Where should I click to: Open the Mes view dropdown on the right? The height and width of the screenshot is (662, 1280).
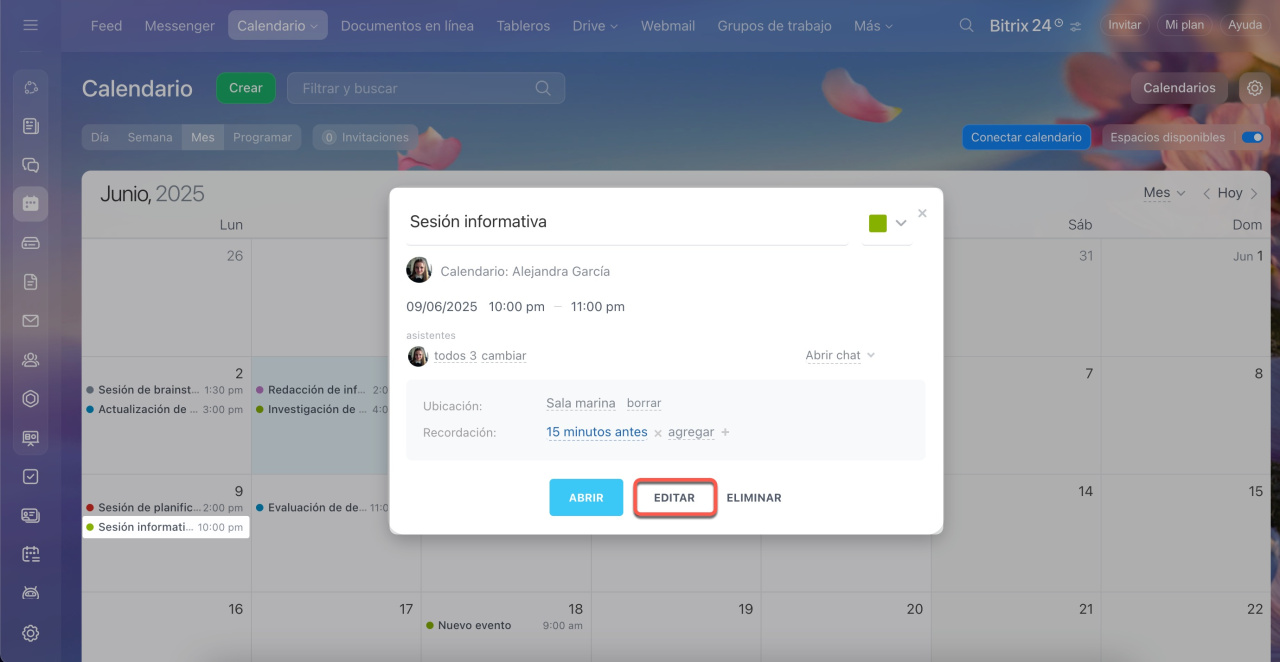point(1164,192)
